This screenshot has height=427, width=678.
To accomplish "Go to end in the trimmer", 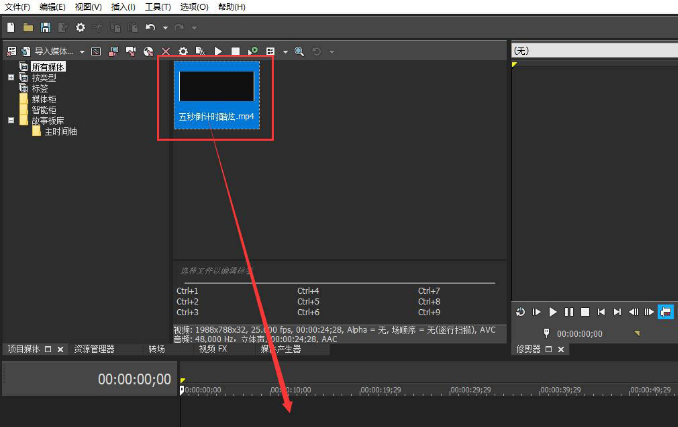I will pyautogui.click(x=617, y=312).
